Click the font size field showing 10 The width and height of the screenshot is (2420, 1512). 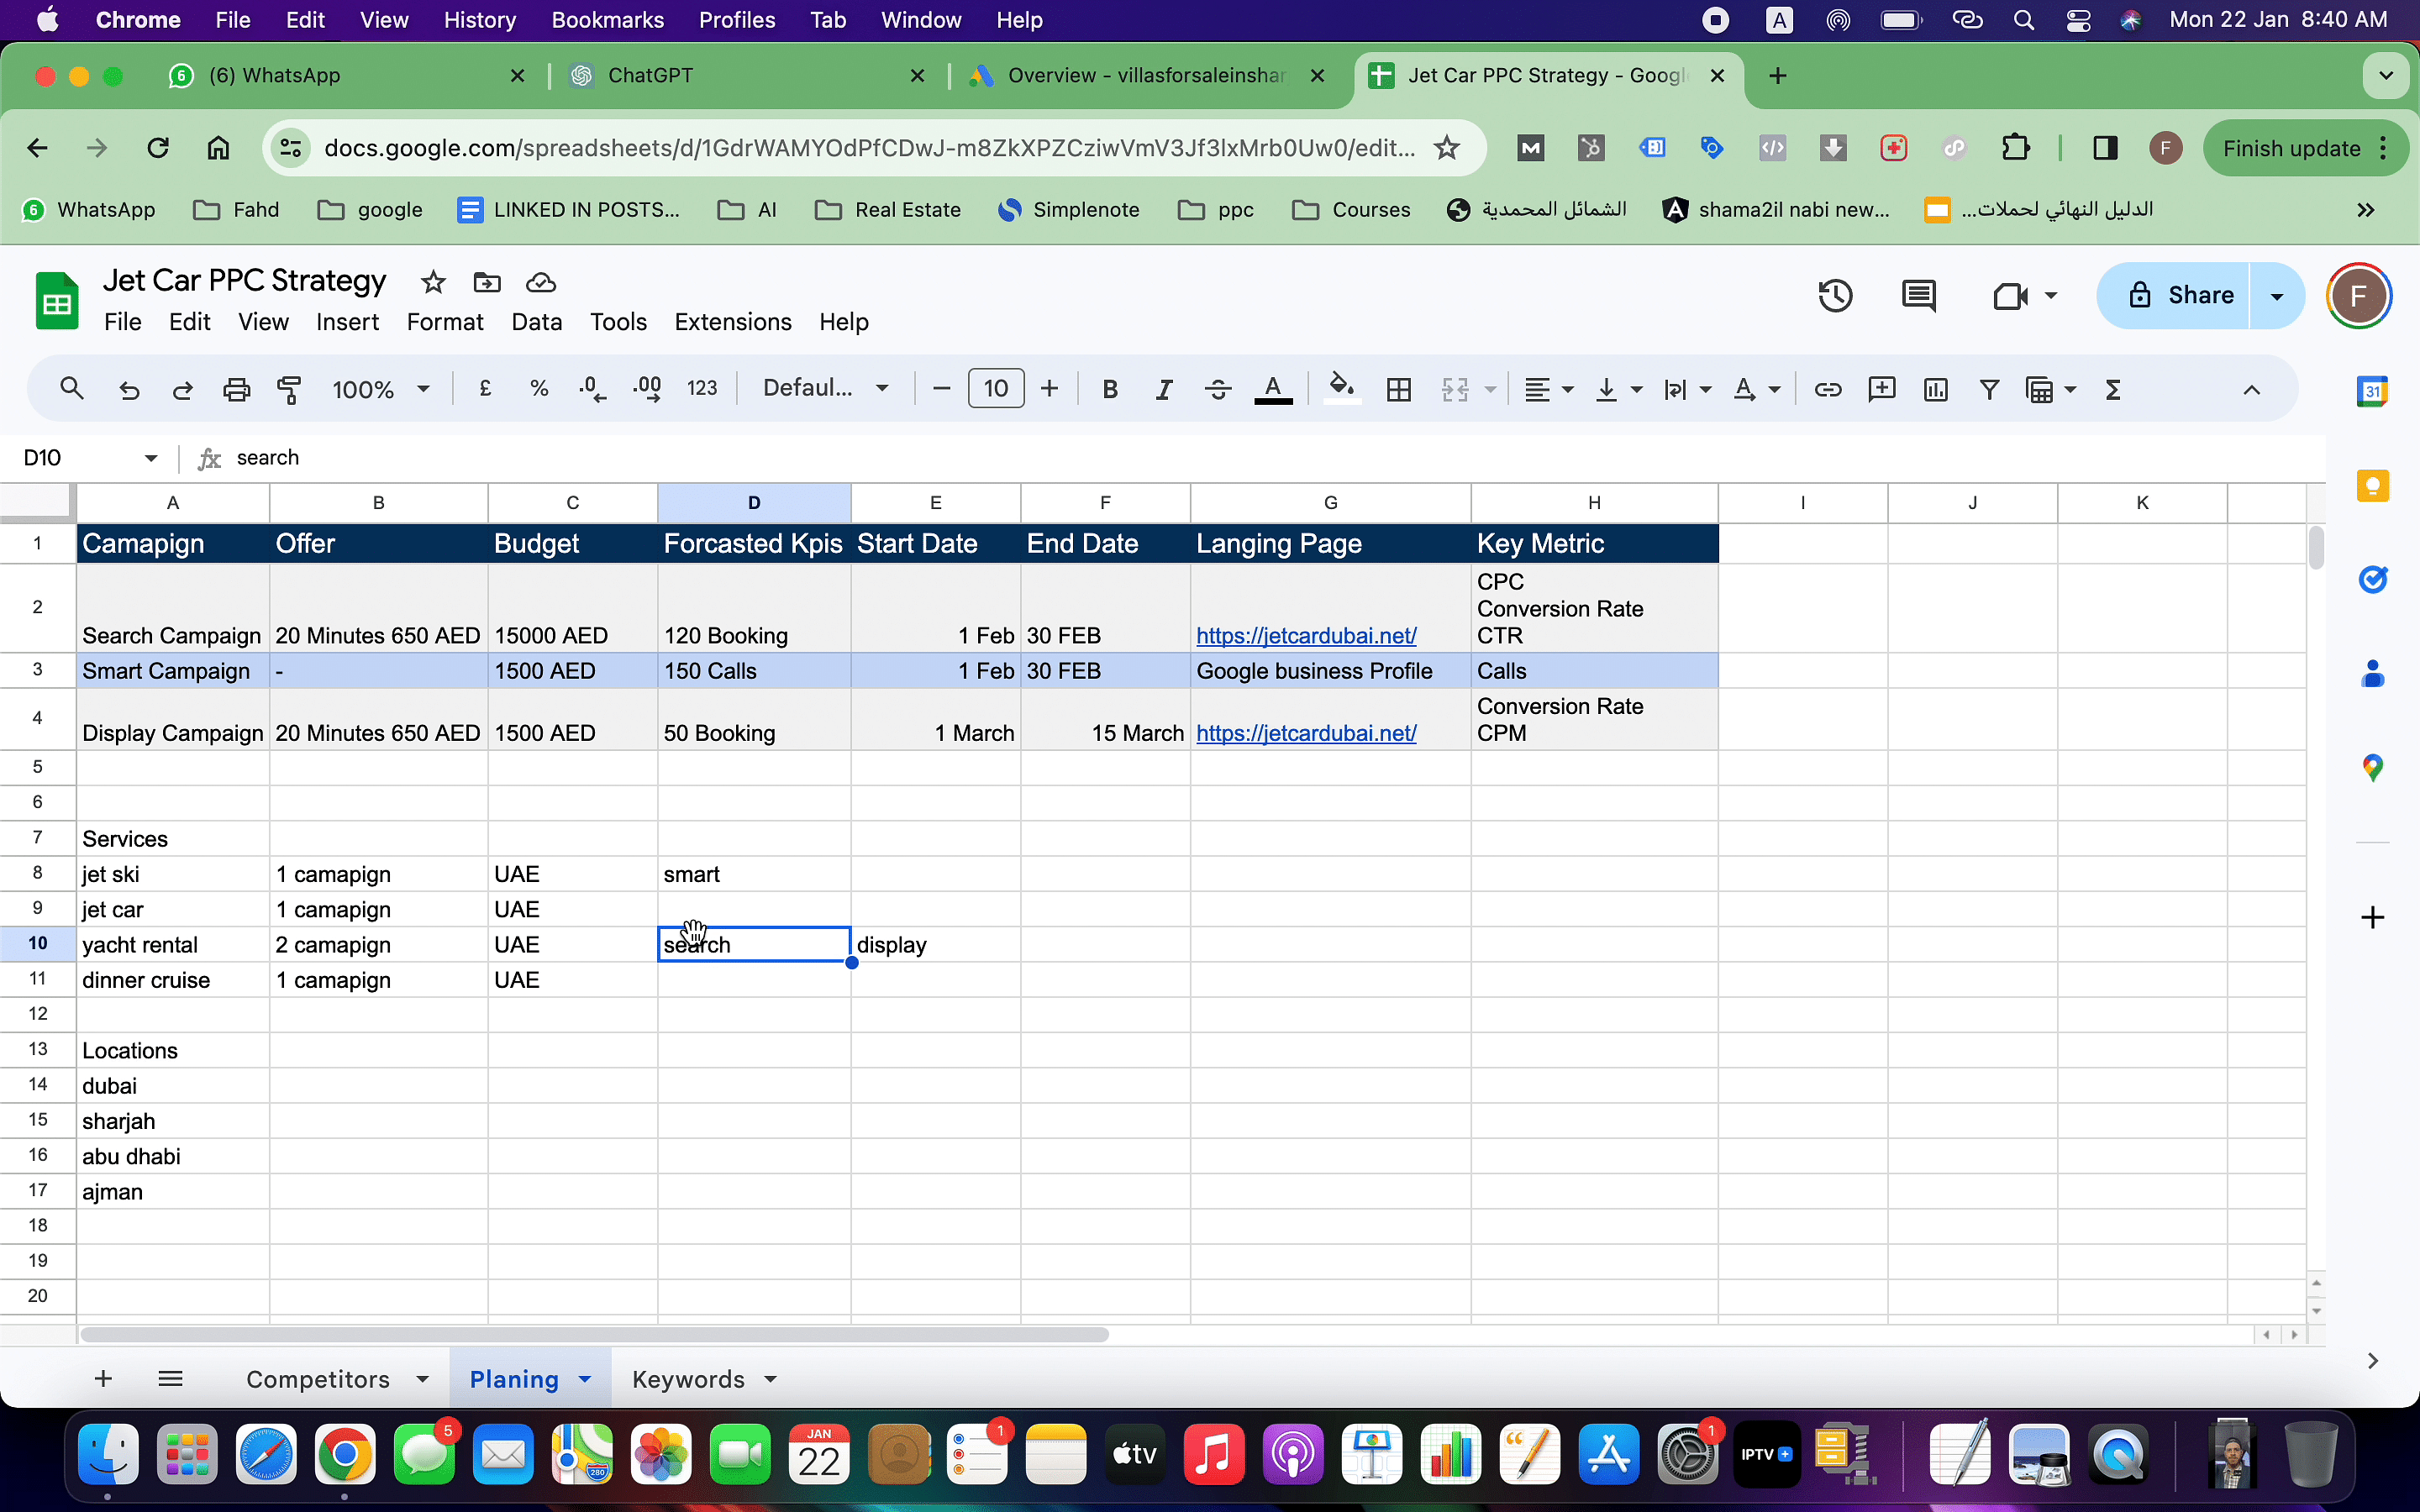click(x=995, y=388)
